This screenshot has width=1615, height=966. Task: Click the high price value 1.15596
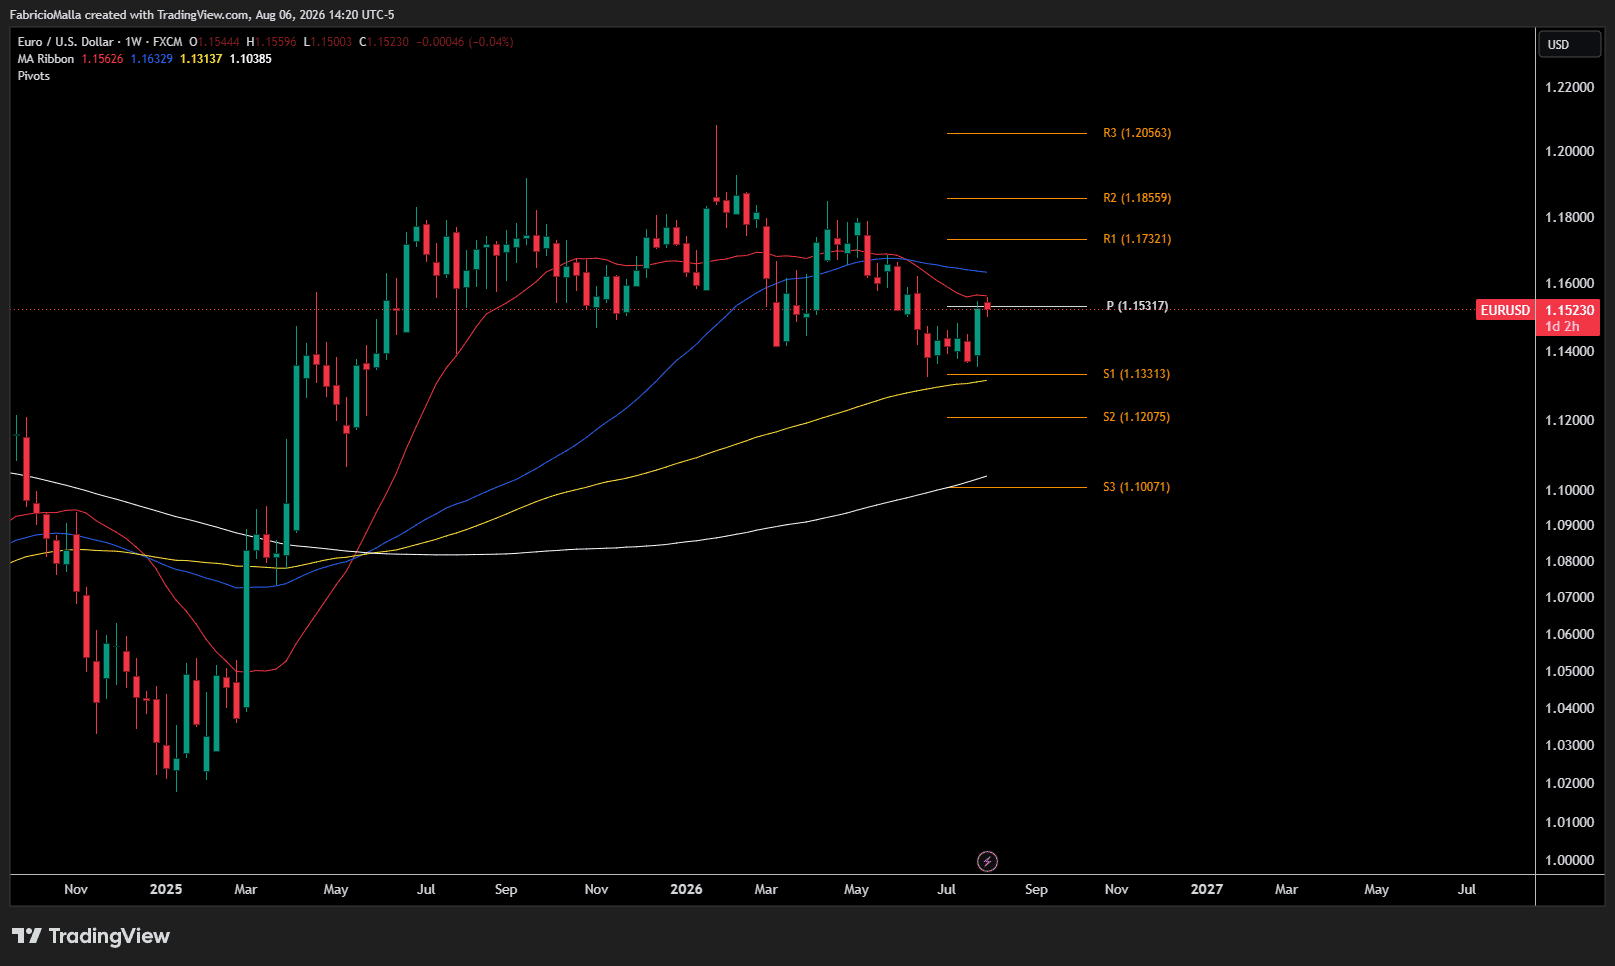click(x=276, y=42)
